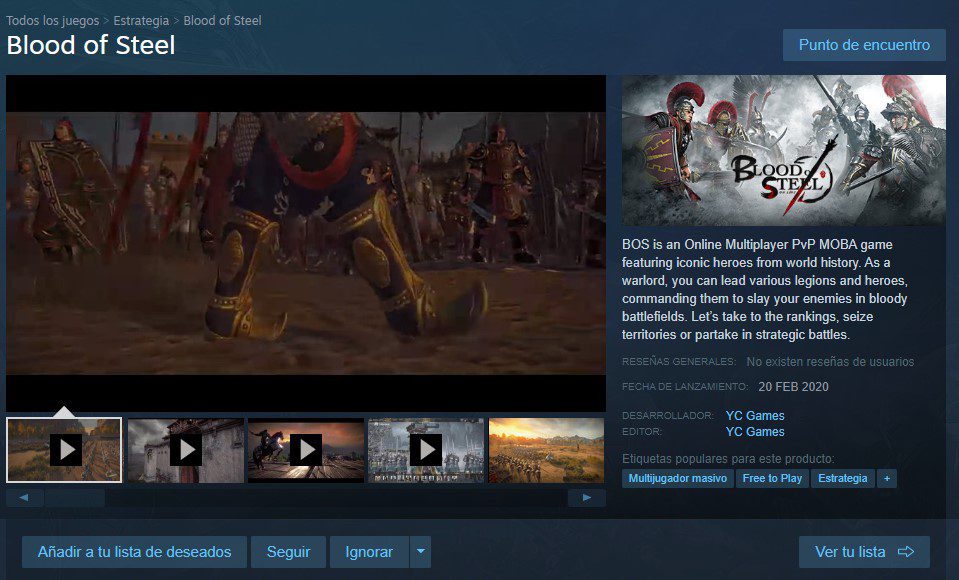The width and height of the screenshot is (959, 580).
Task: Click the right arrow of thumbnail strip
Action: 587,497
